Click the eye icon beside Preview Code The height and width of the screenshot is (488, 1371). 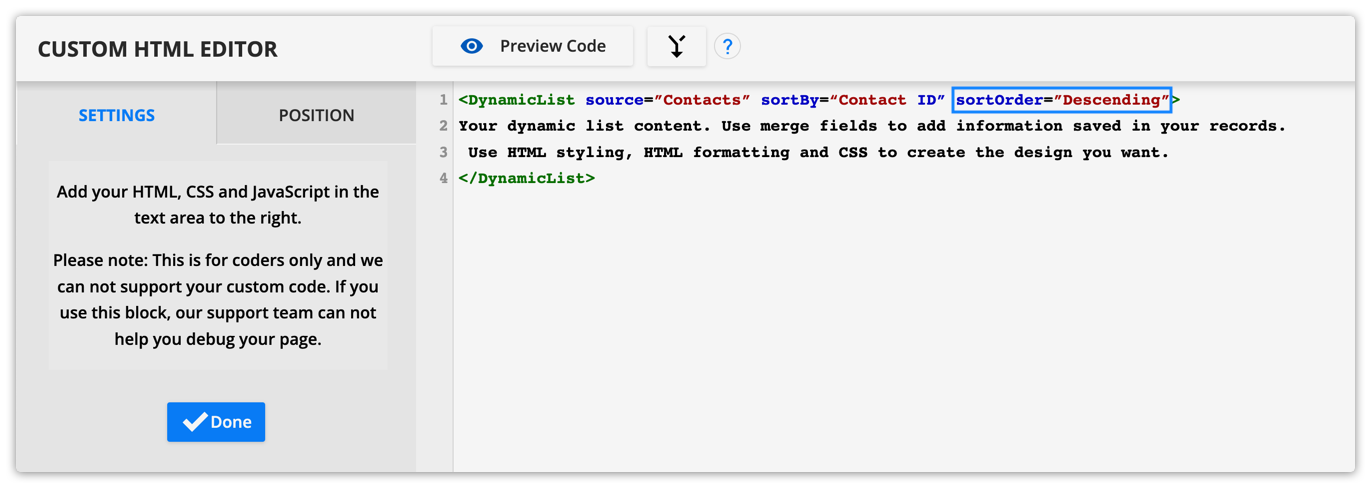tap(471, 46)
